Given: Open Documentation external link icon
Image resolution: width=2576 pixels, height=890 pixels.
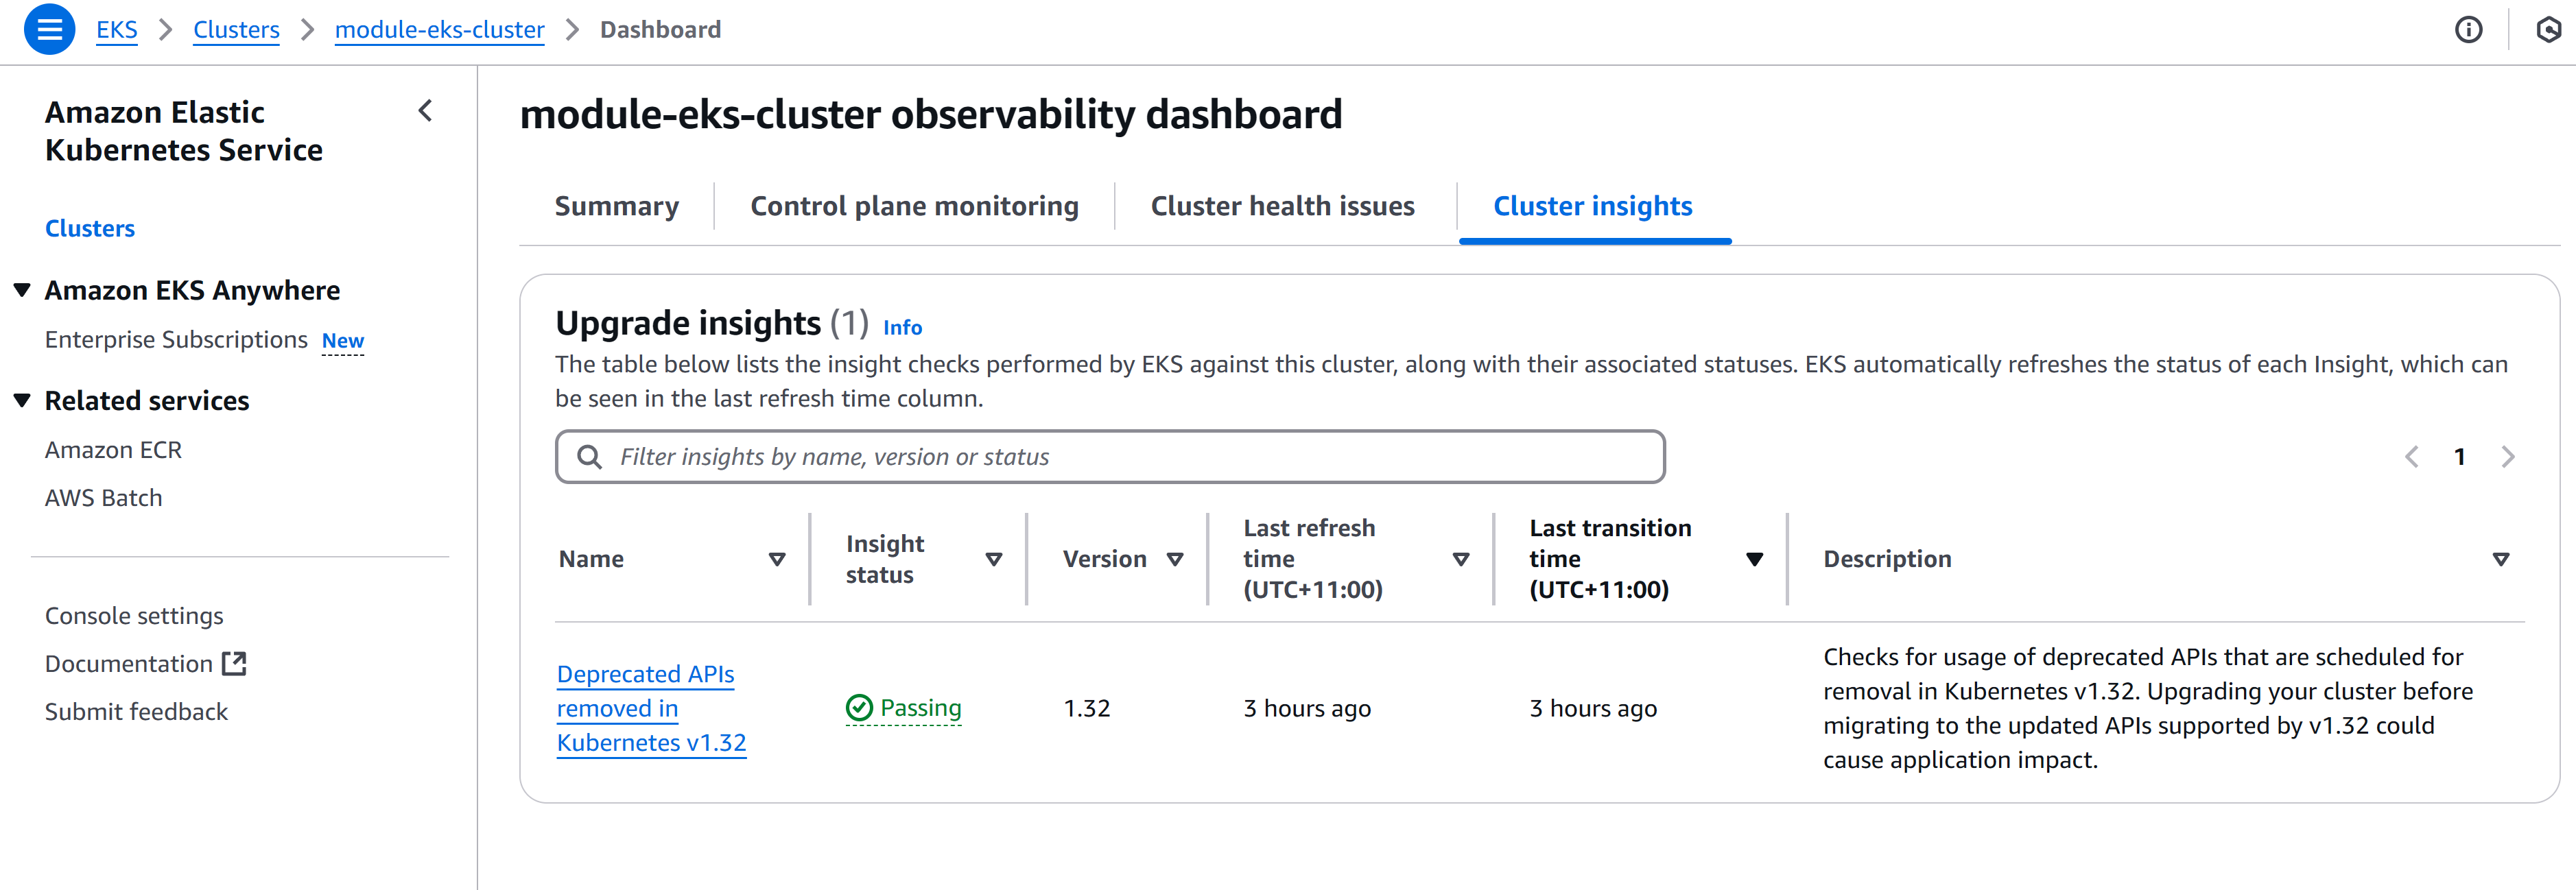Looking at the screenshot, I should [234, 664].
